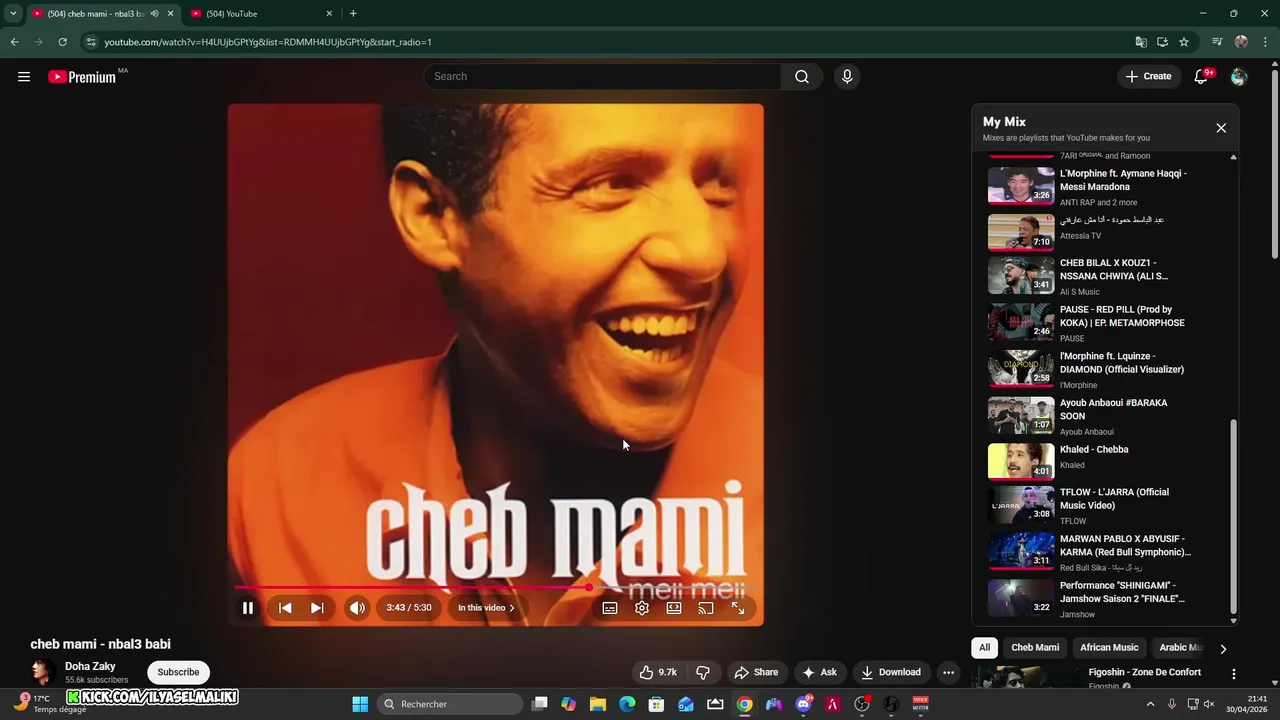This screenshot has width=1280, height=720.
Task: Show more filter chips arrow
Action: (x=1223, y=649)
